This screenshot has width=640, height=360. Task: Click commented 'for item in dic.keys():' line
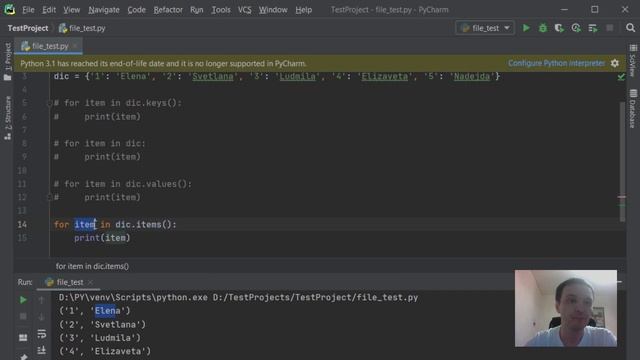pos(118,103)
